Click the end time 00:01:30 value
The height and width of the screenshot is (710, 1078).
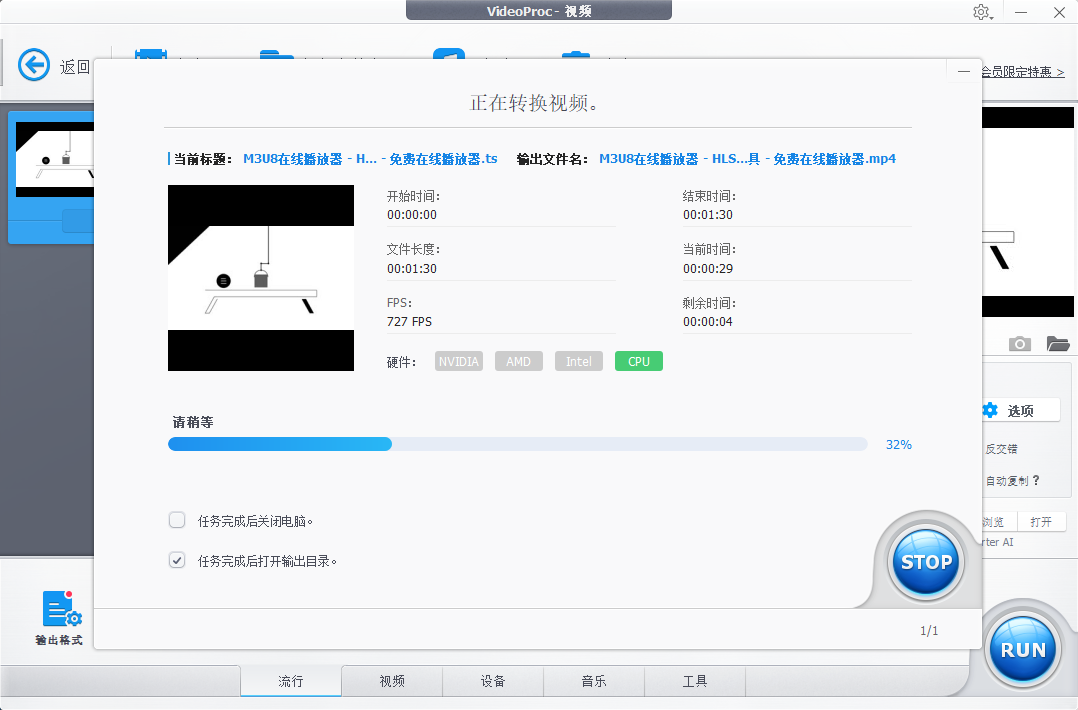click(x=707, y=215)
